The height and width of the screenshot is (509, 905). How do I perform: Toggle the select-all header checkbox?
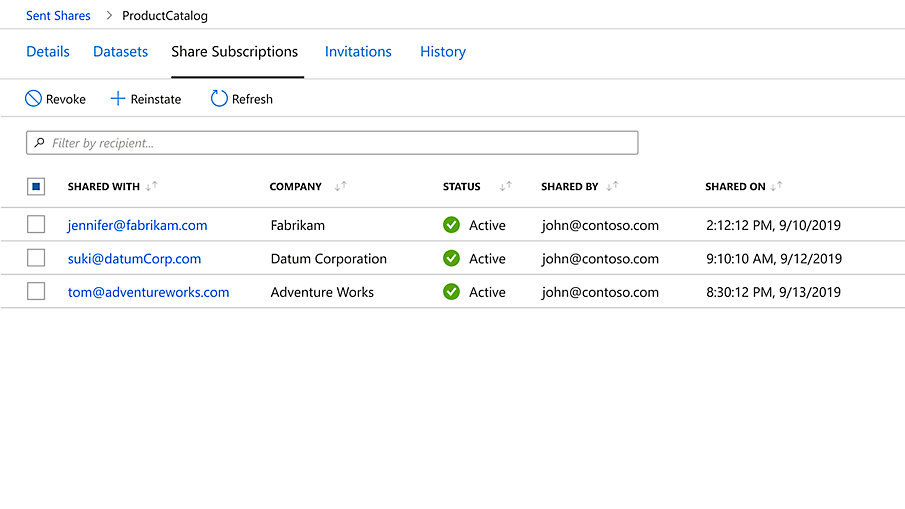[36, 186]
